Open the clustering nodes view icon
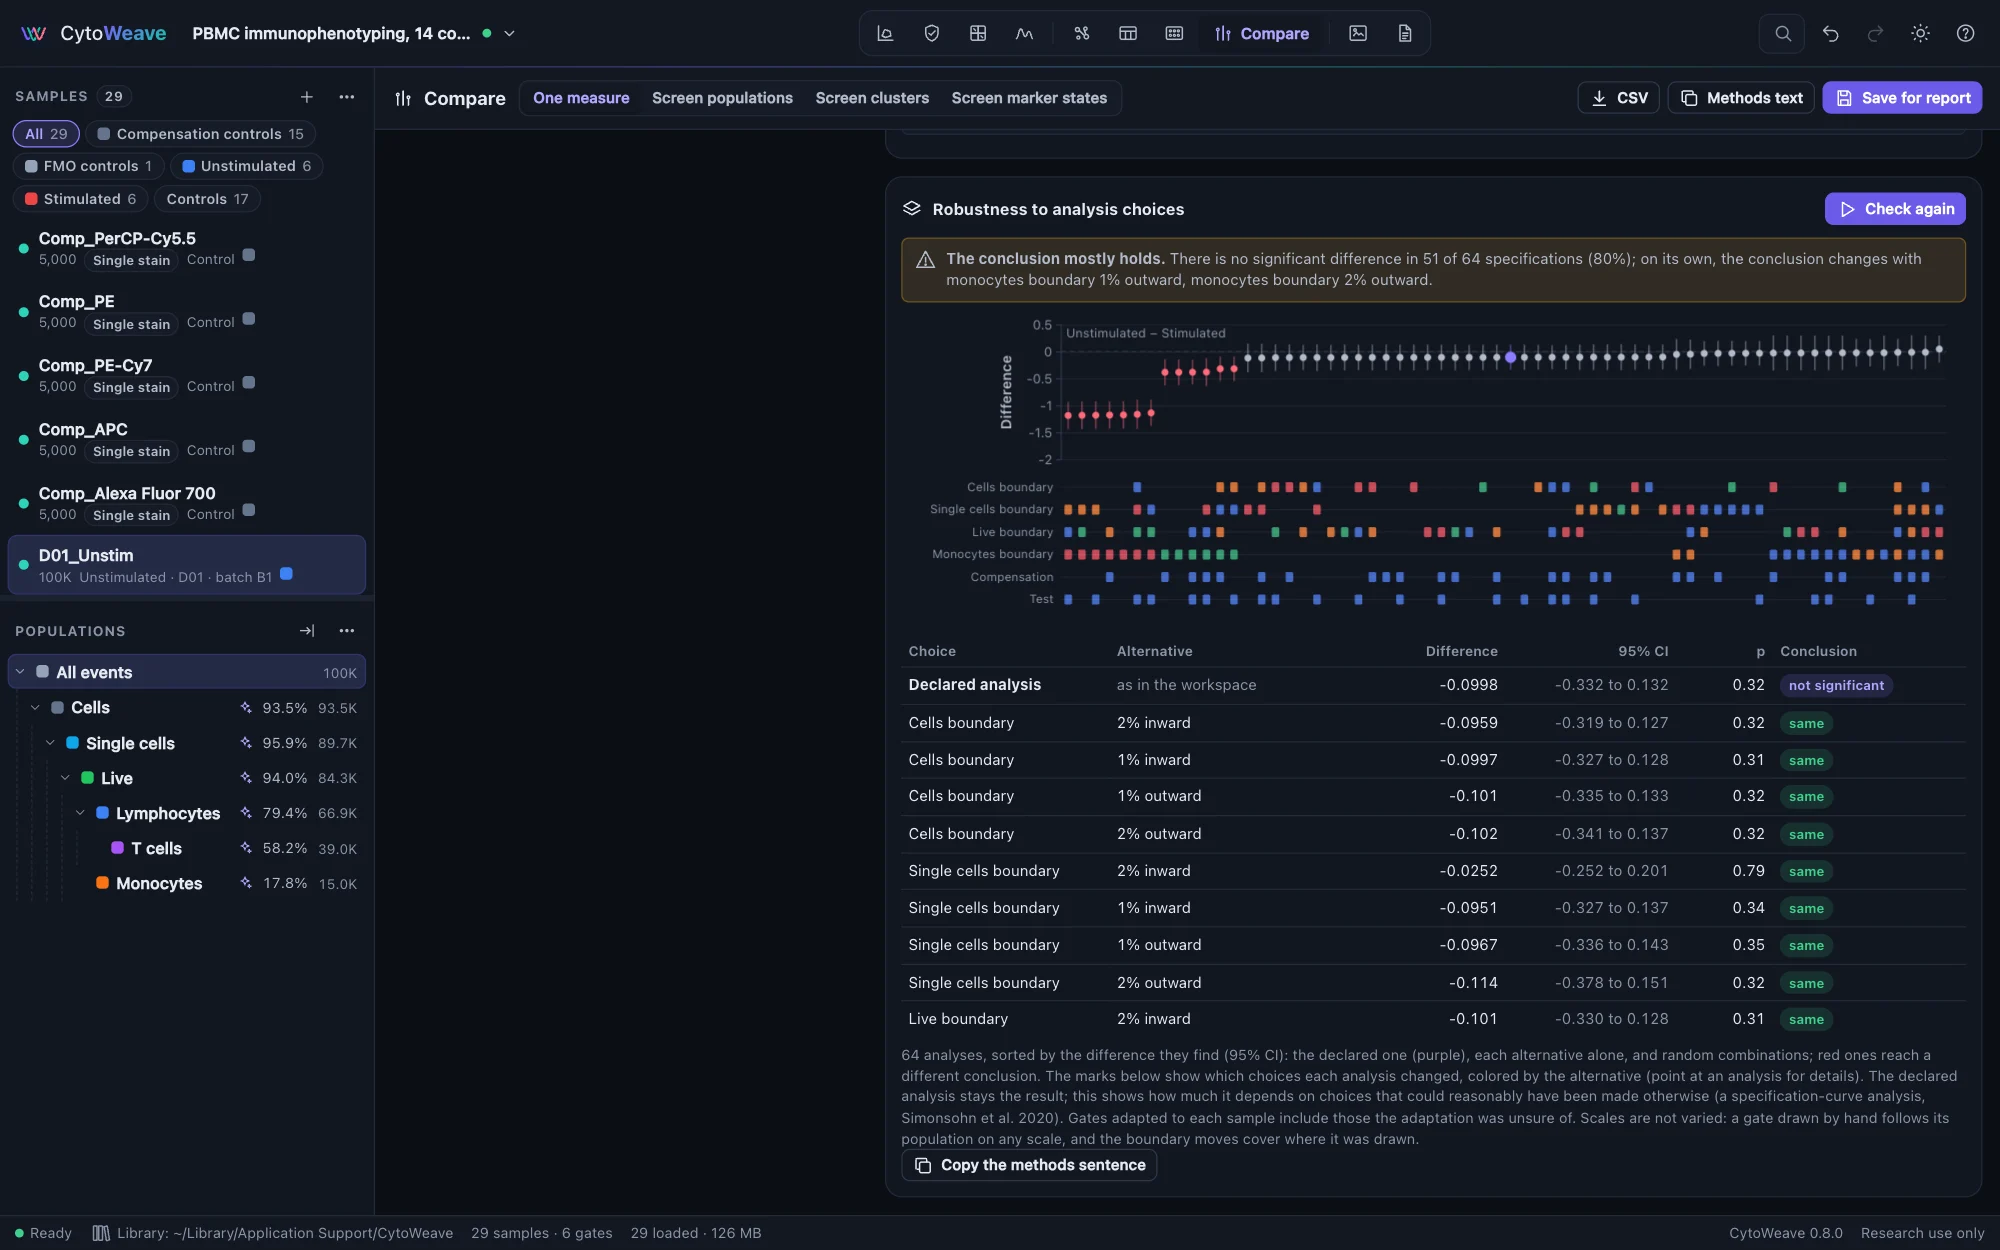 [1082, 33]
